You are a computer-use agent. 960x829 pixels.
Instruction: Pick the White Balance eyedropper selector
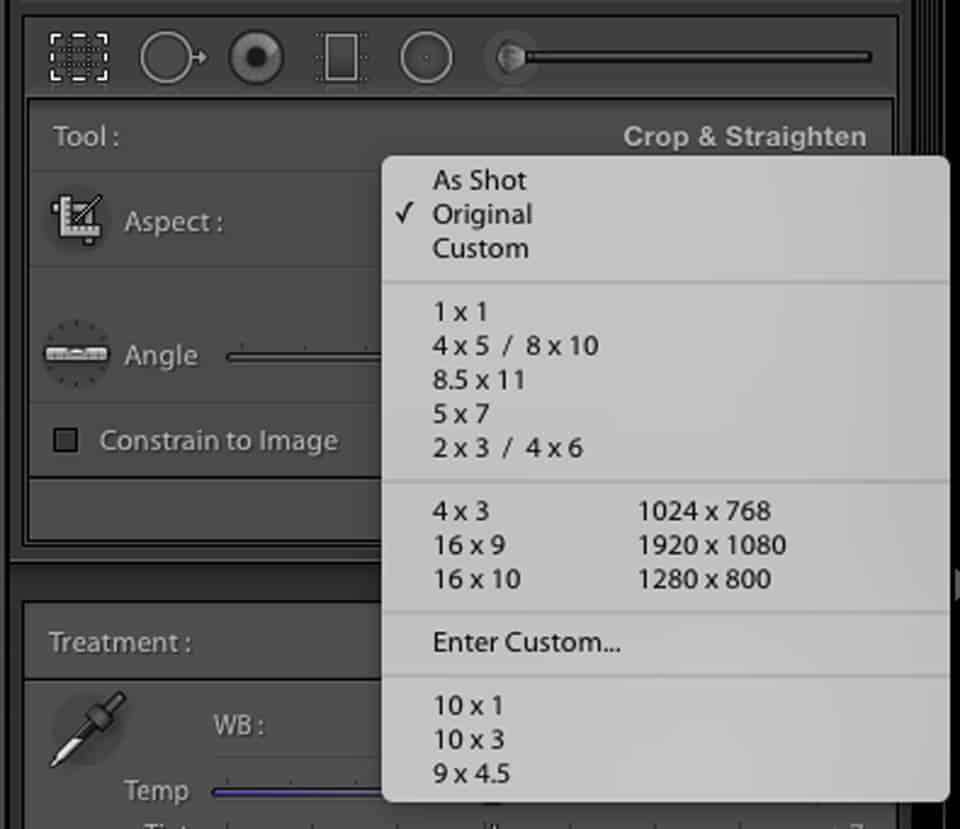(x=89, y=729)
